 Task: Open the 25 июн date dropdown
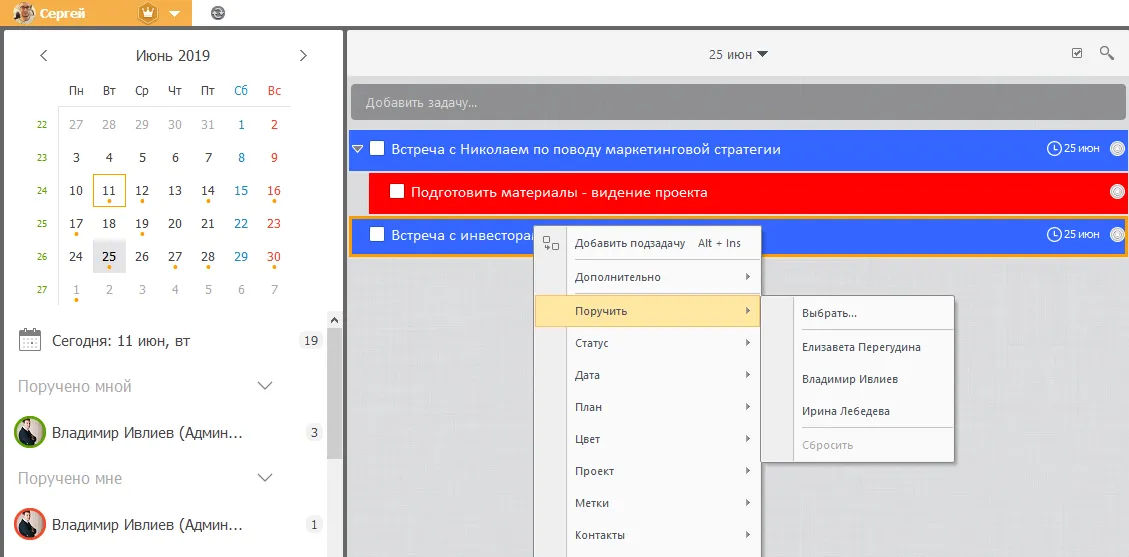click(x=738, y=55)
